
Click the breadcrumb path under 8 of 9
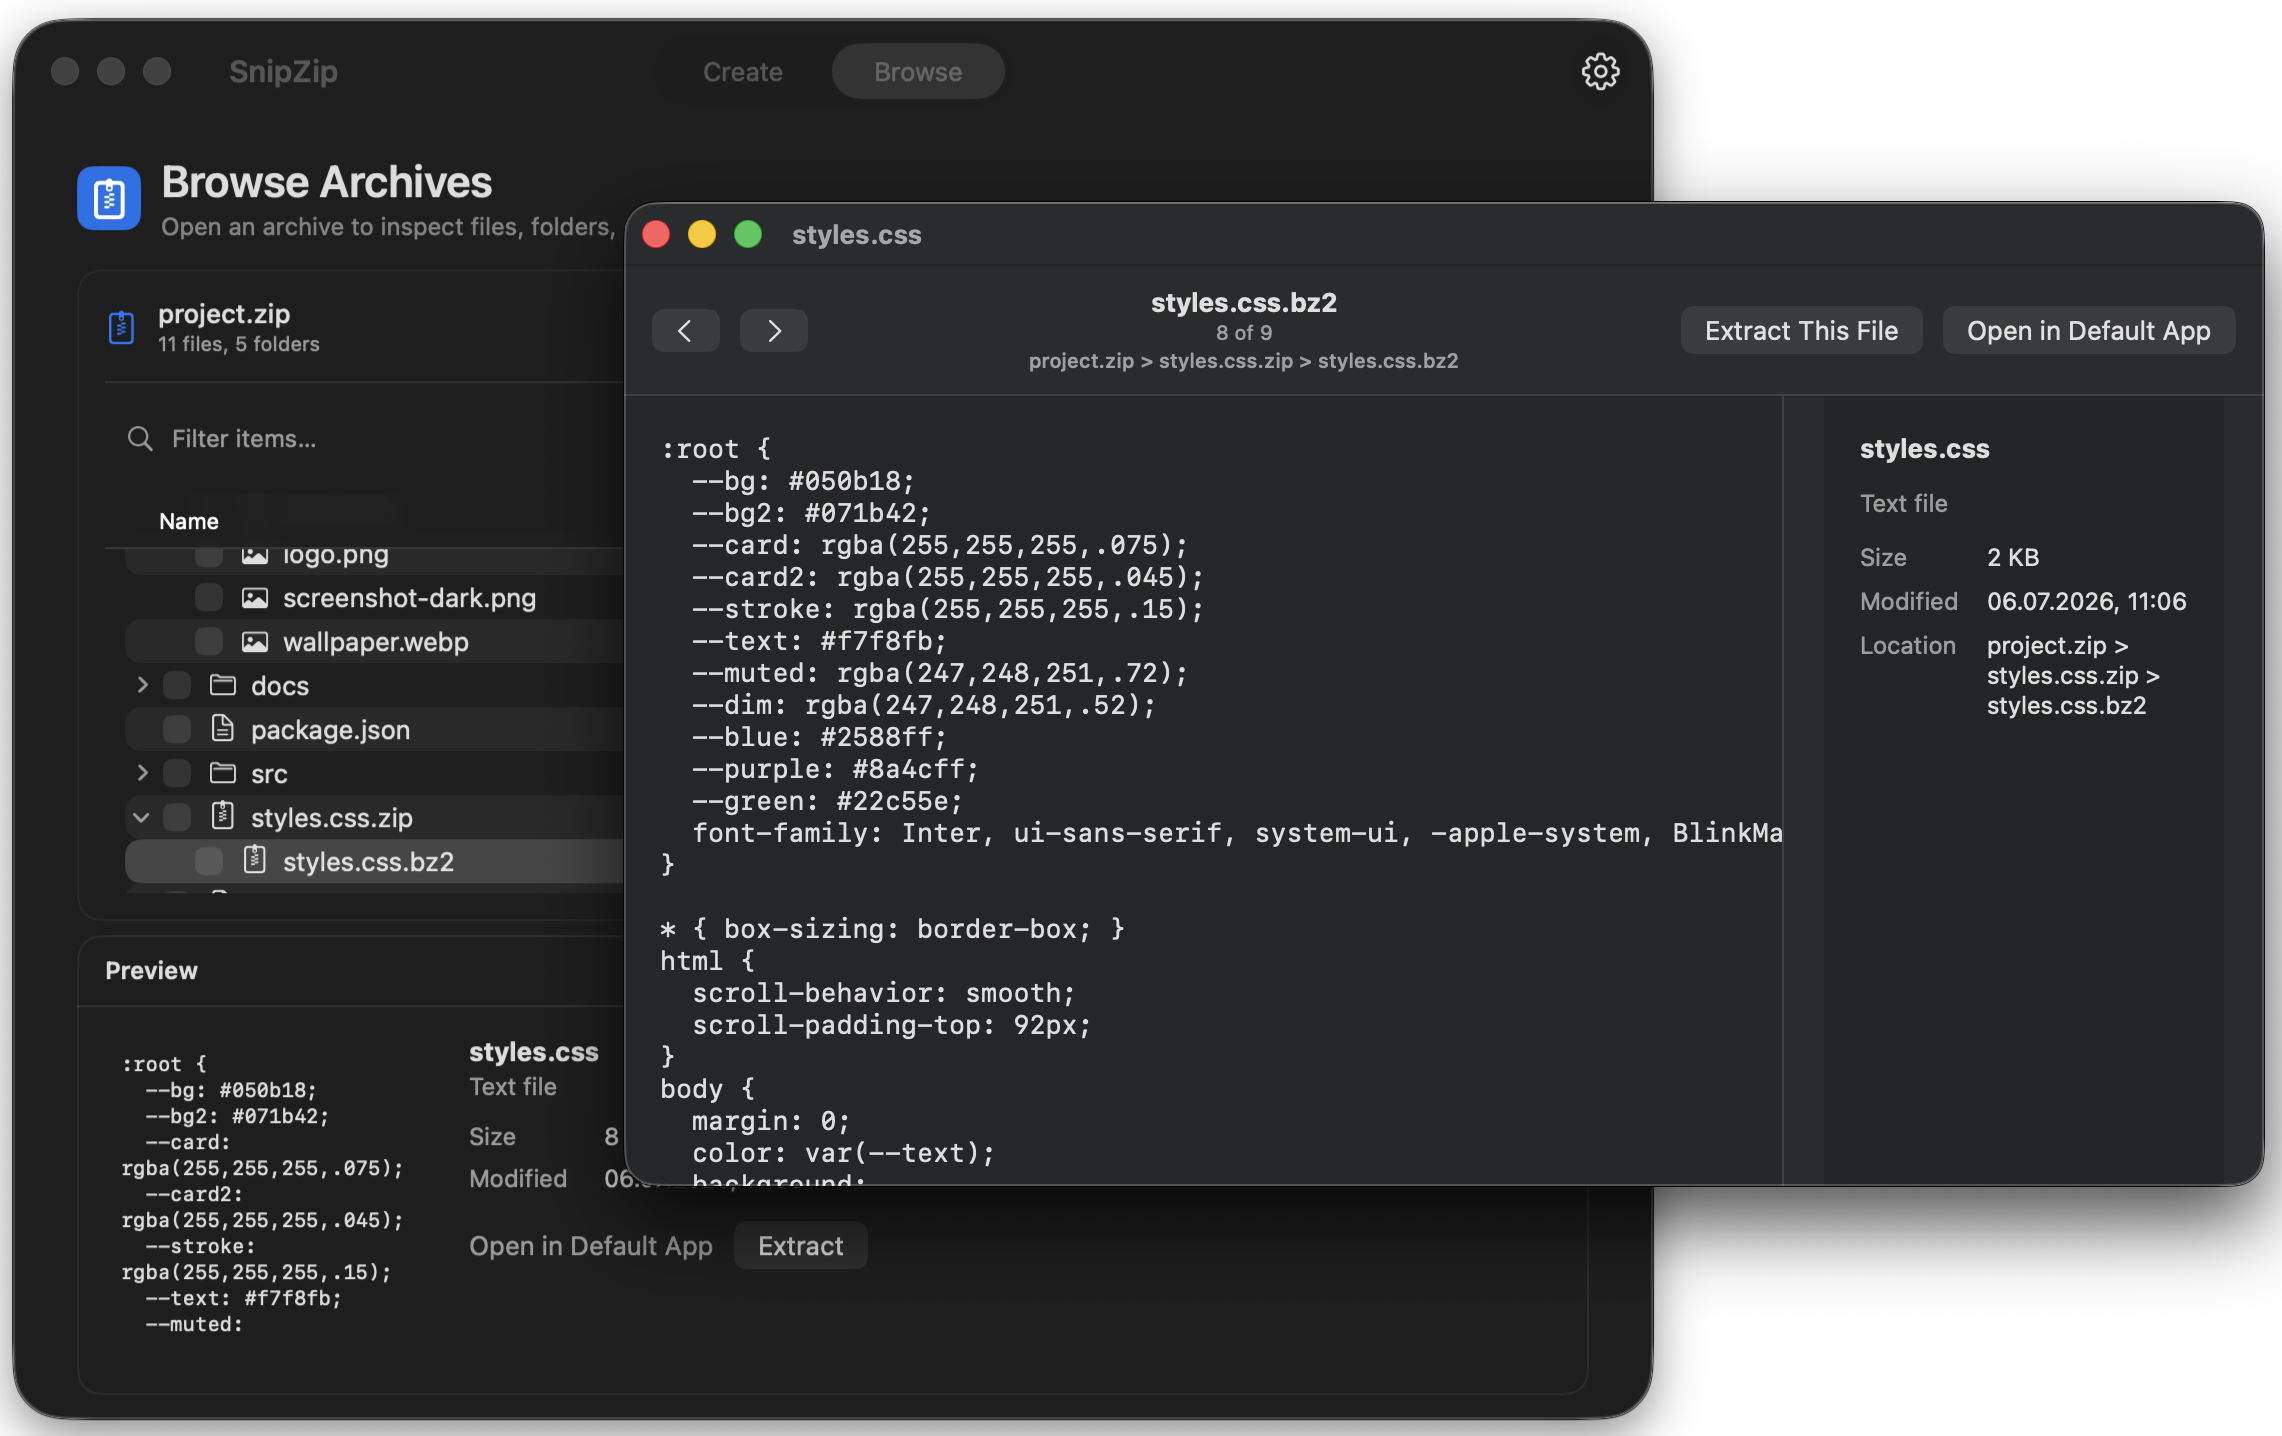pos(1243,361)
